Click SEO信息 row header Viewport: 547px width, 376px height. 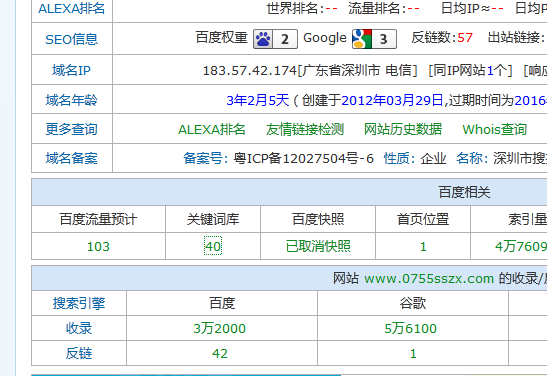72,39
